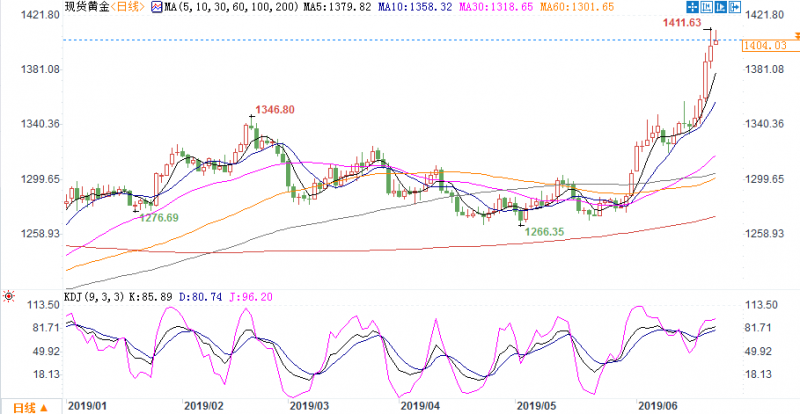Click the peak label 1346.80
This screenshot has width=800, height=414.
276,109
